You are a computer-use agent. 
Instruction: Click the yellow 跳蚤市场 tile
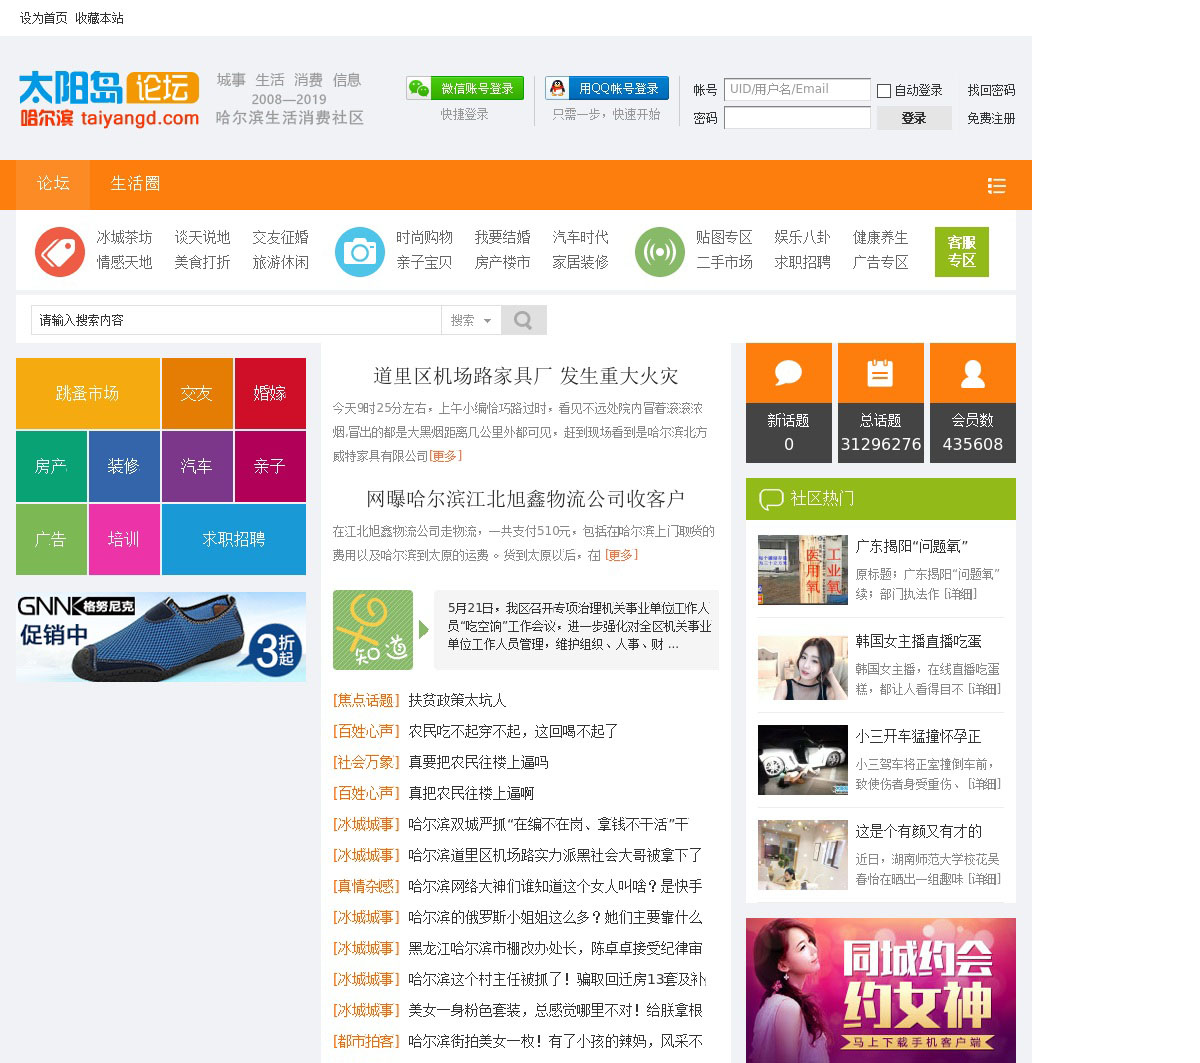(x=88, y=393)
